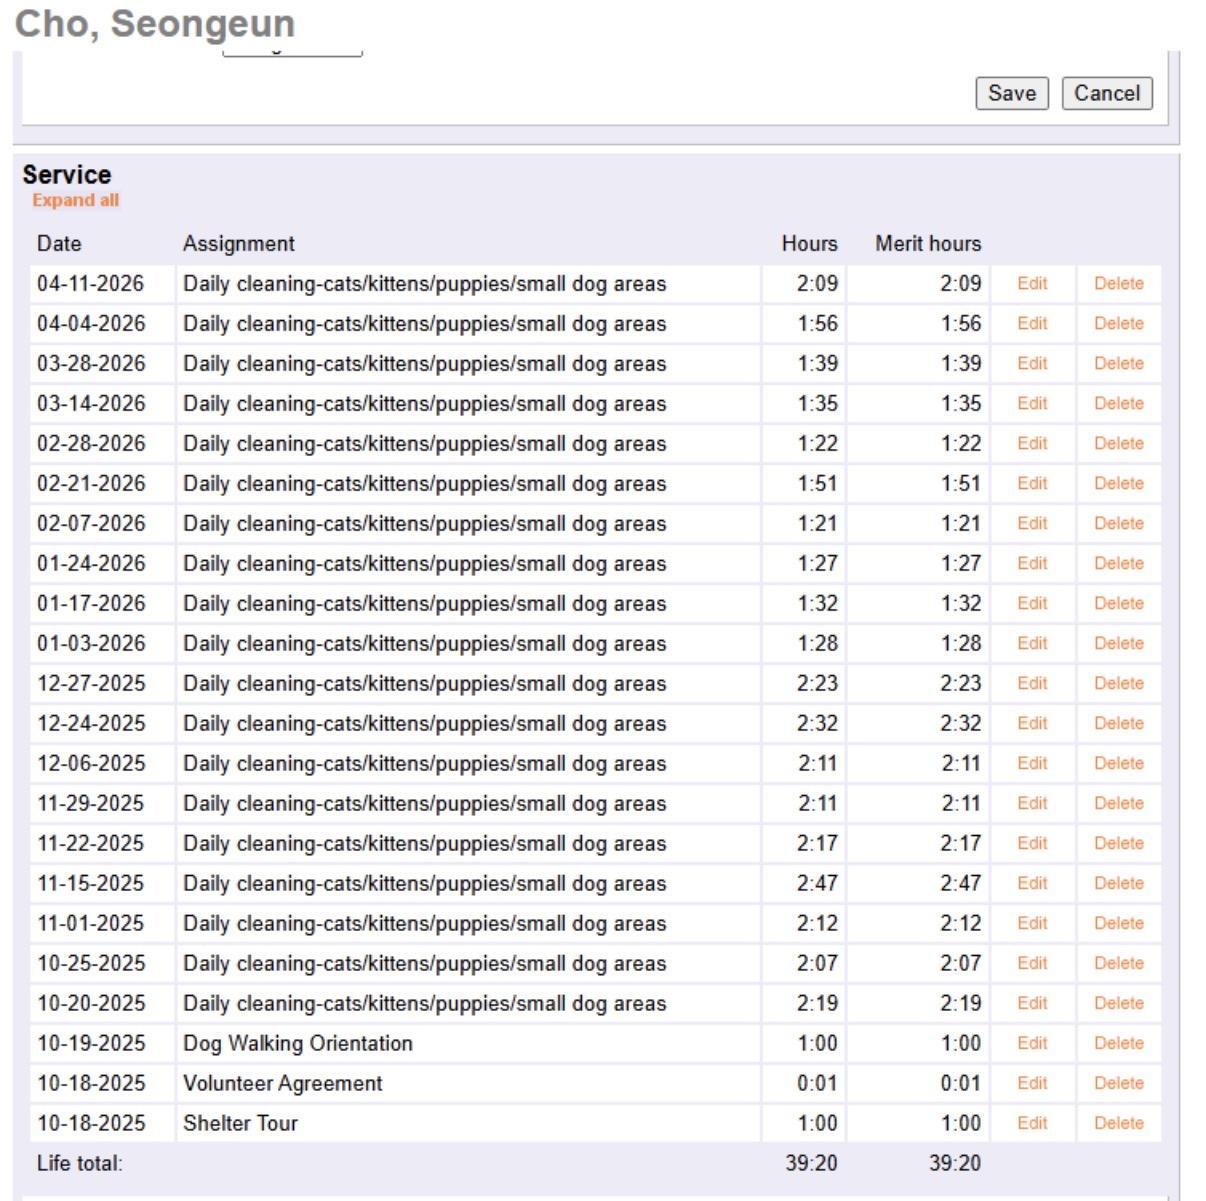The width and height of the screenshot is (1206, 1201).
Task: Delete the Volunteer Agreement entry
Action: [1118, 1084]
